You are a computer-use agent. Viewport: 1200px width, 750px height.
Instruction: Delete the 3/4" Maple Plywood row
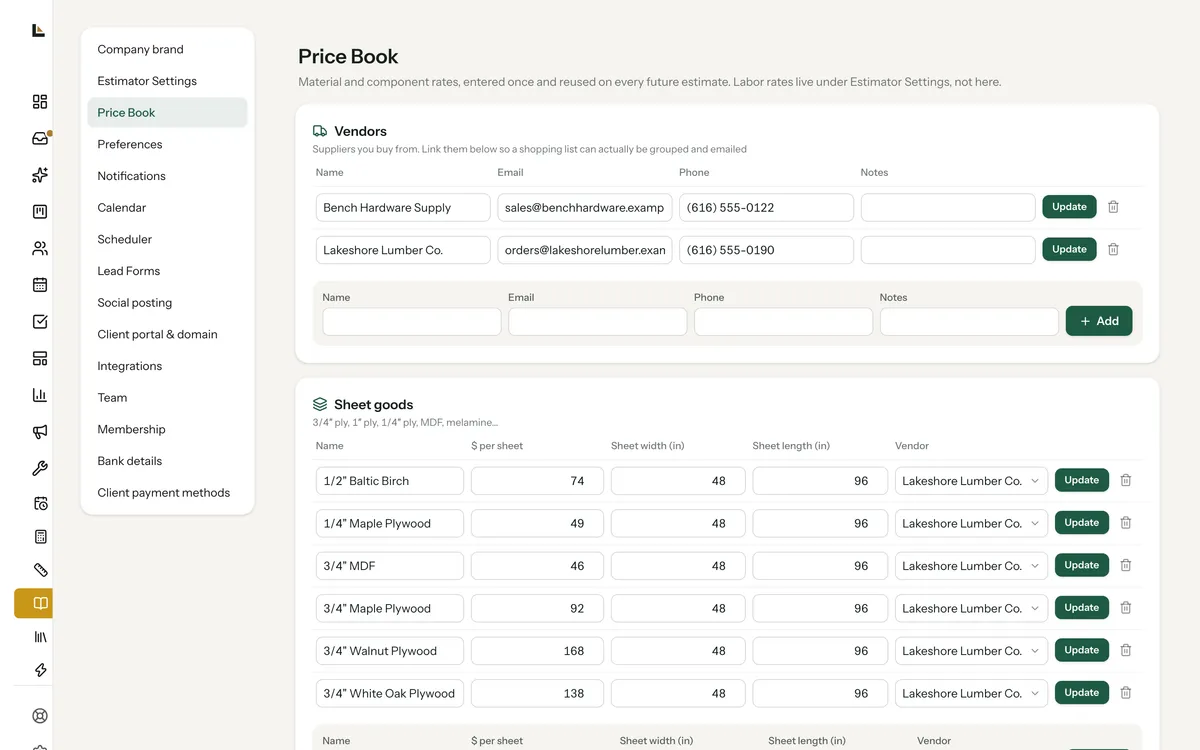click(1125, 608)
